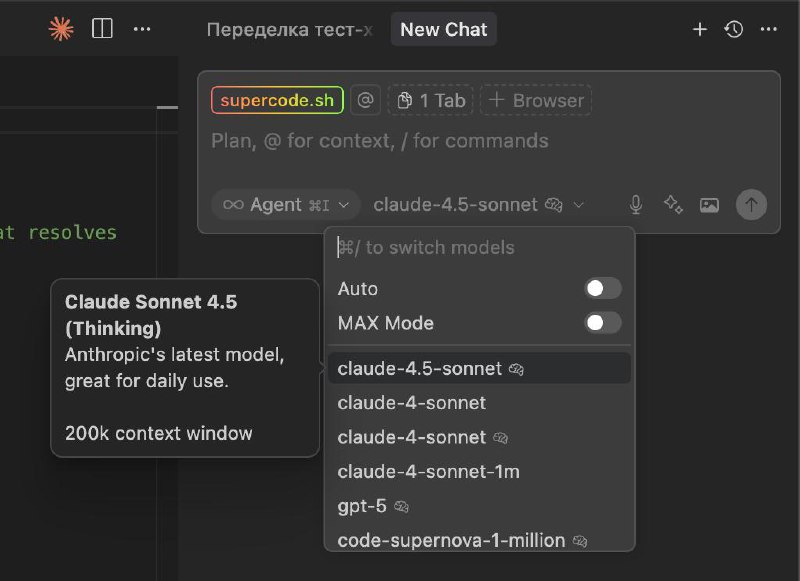Turn on MAX Mode toggle

[603, 323]
